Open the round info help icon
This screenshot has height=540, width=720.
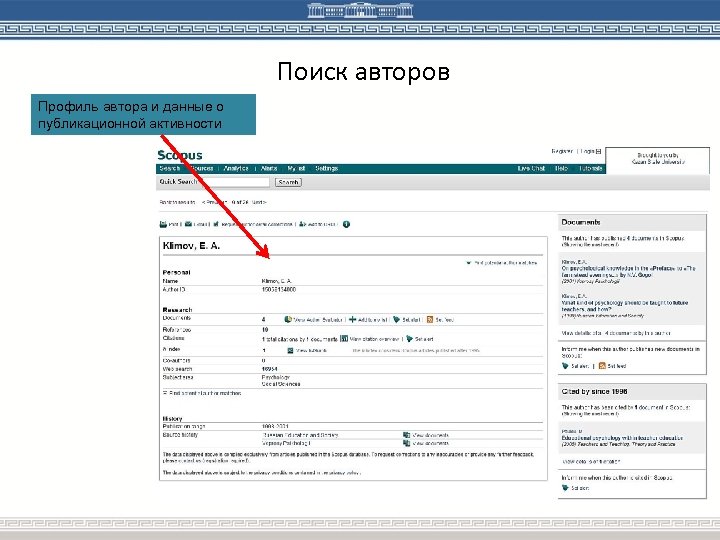coord(346,224)
